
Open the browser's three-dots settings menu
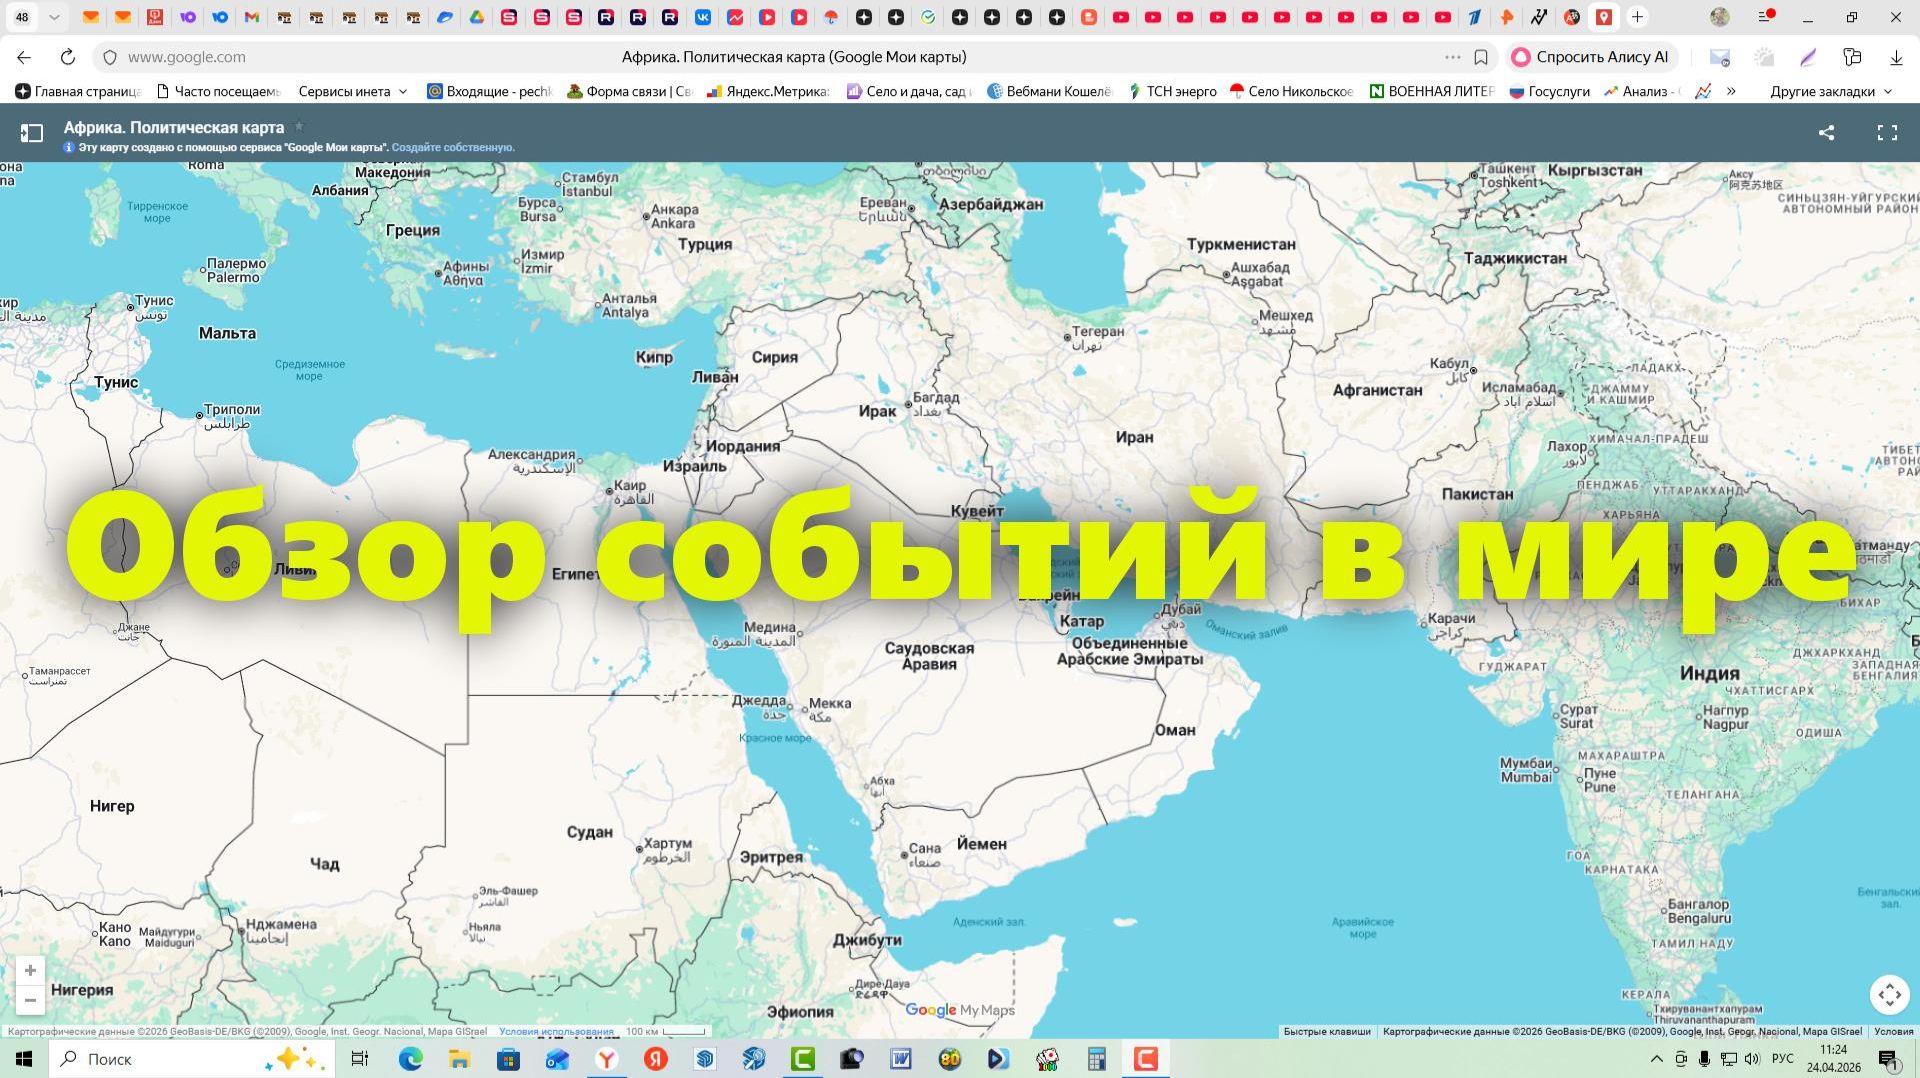pos(1451,57)
